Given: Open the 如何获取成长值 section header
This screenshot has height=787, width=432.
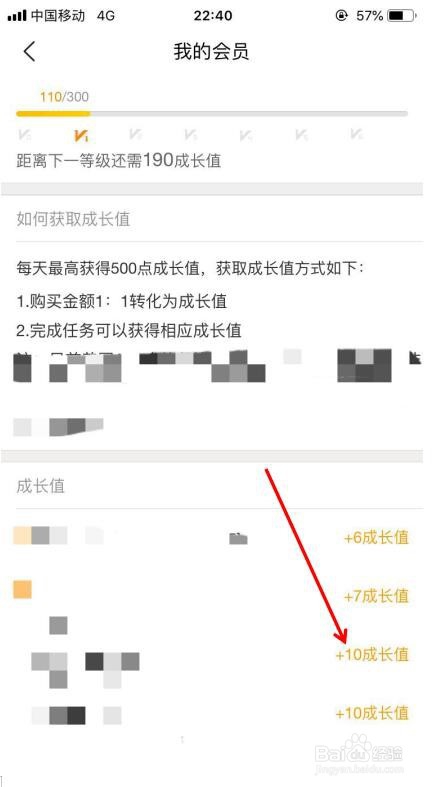Looking at the screenshot, I should coord(73,219).
